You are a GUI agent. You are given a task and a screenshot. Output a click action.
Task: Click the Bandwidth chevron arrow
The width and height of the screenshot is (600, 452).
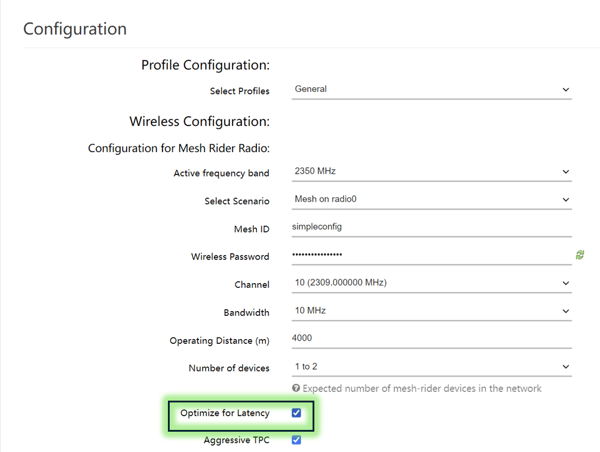pos(566,311)
